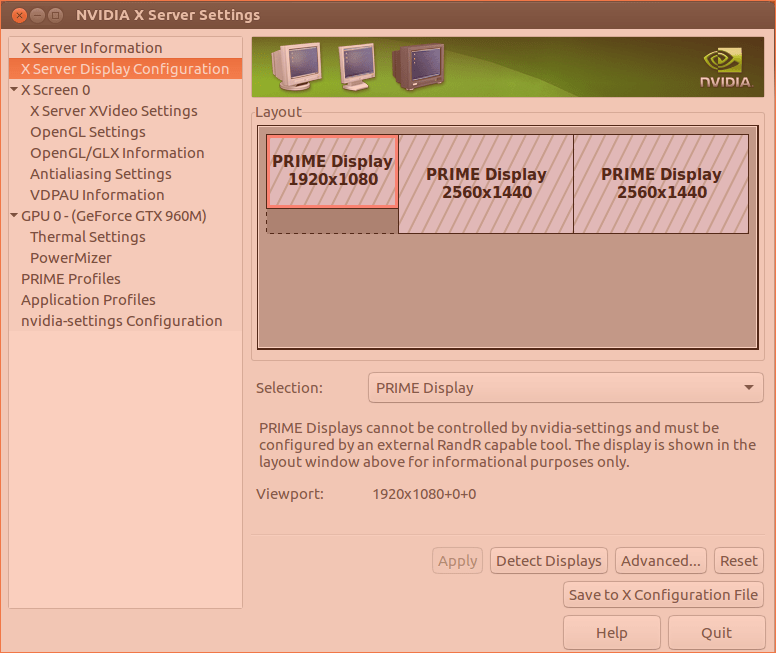Click Save to X Configuration File
776x653 pixels.
663,595
